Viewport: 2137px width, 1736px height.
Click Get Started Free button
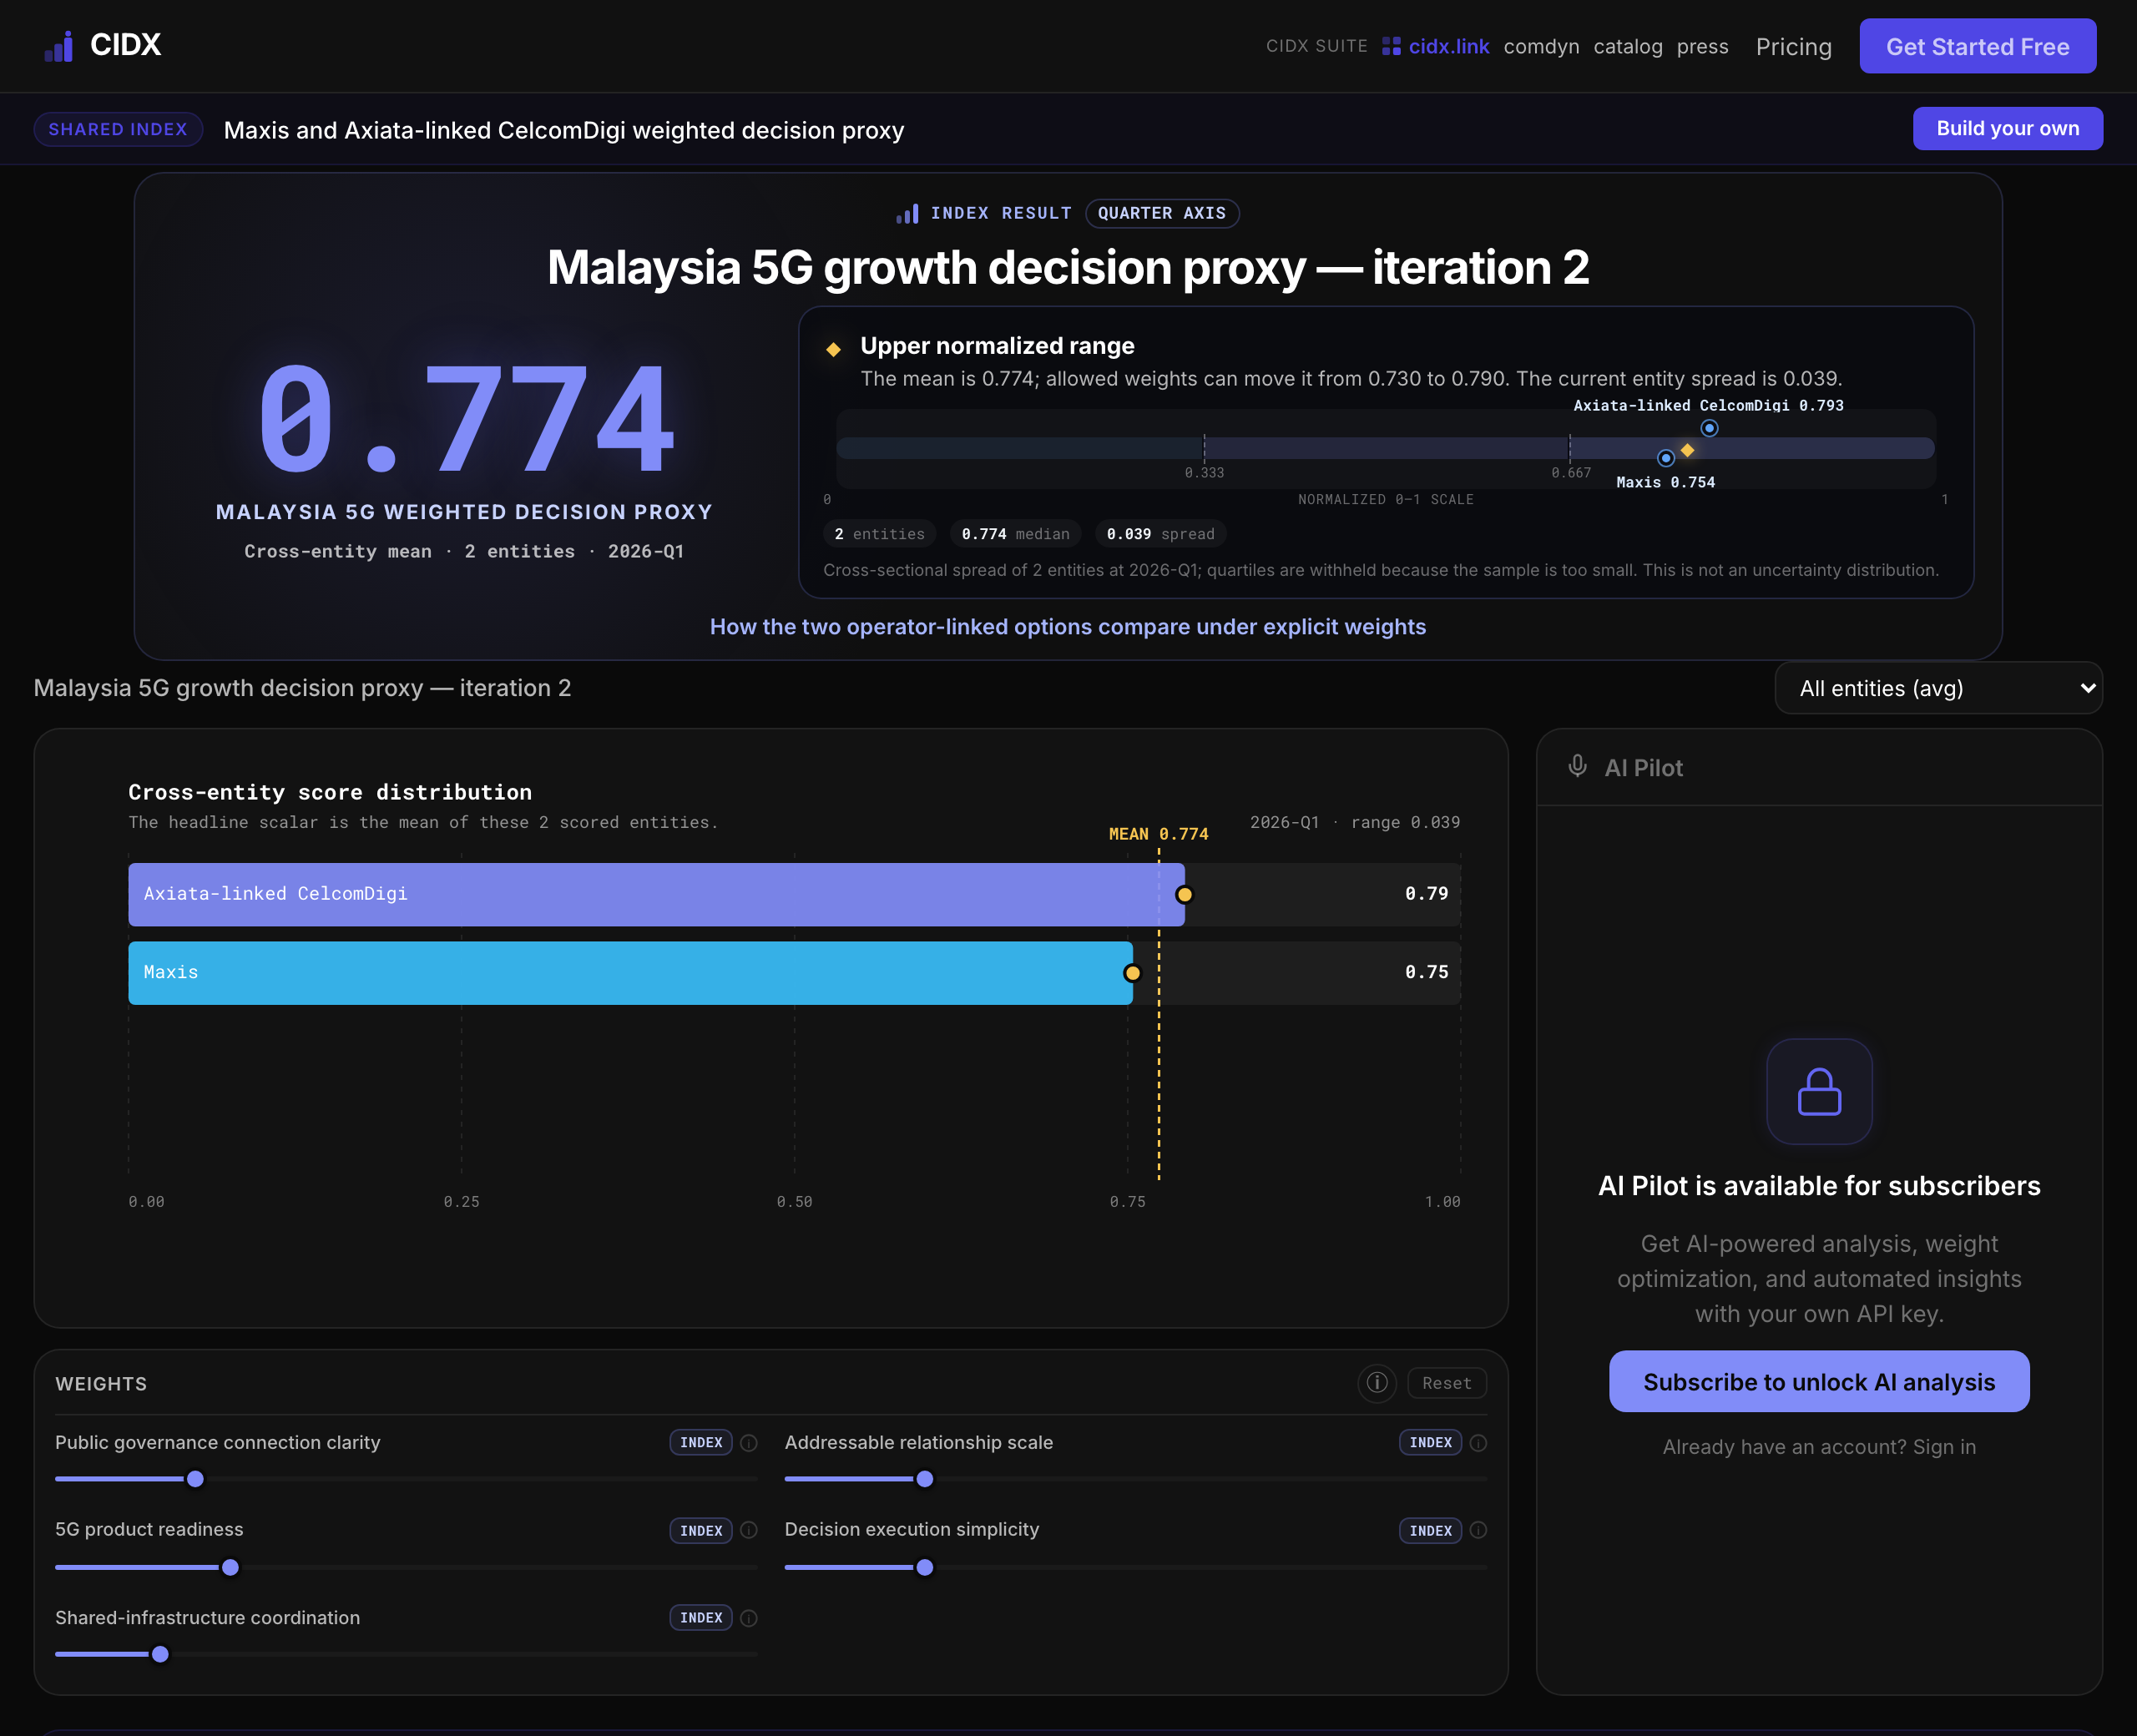(1977, 46)
